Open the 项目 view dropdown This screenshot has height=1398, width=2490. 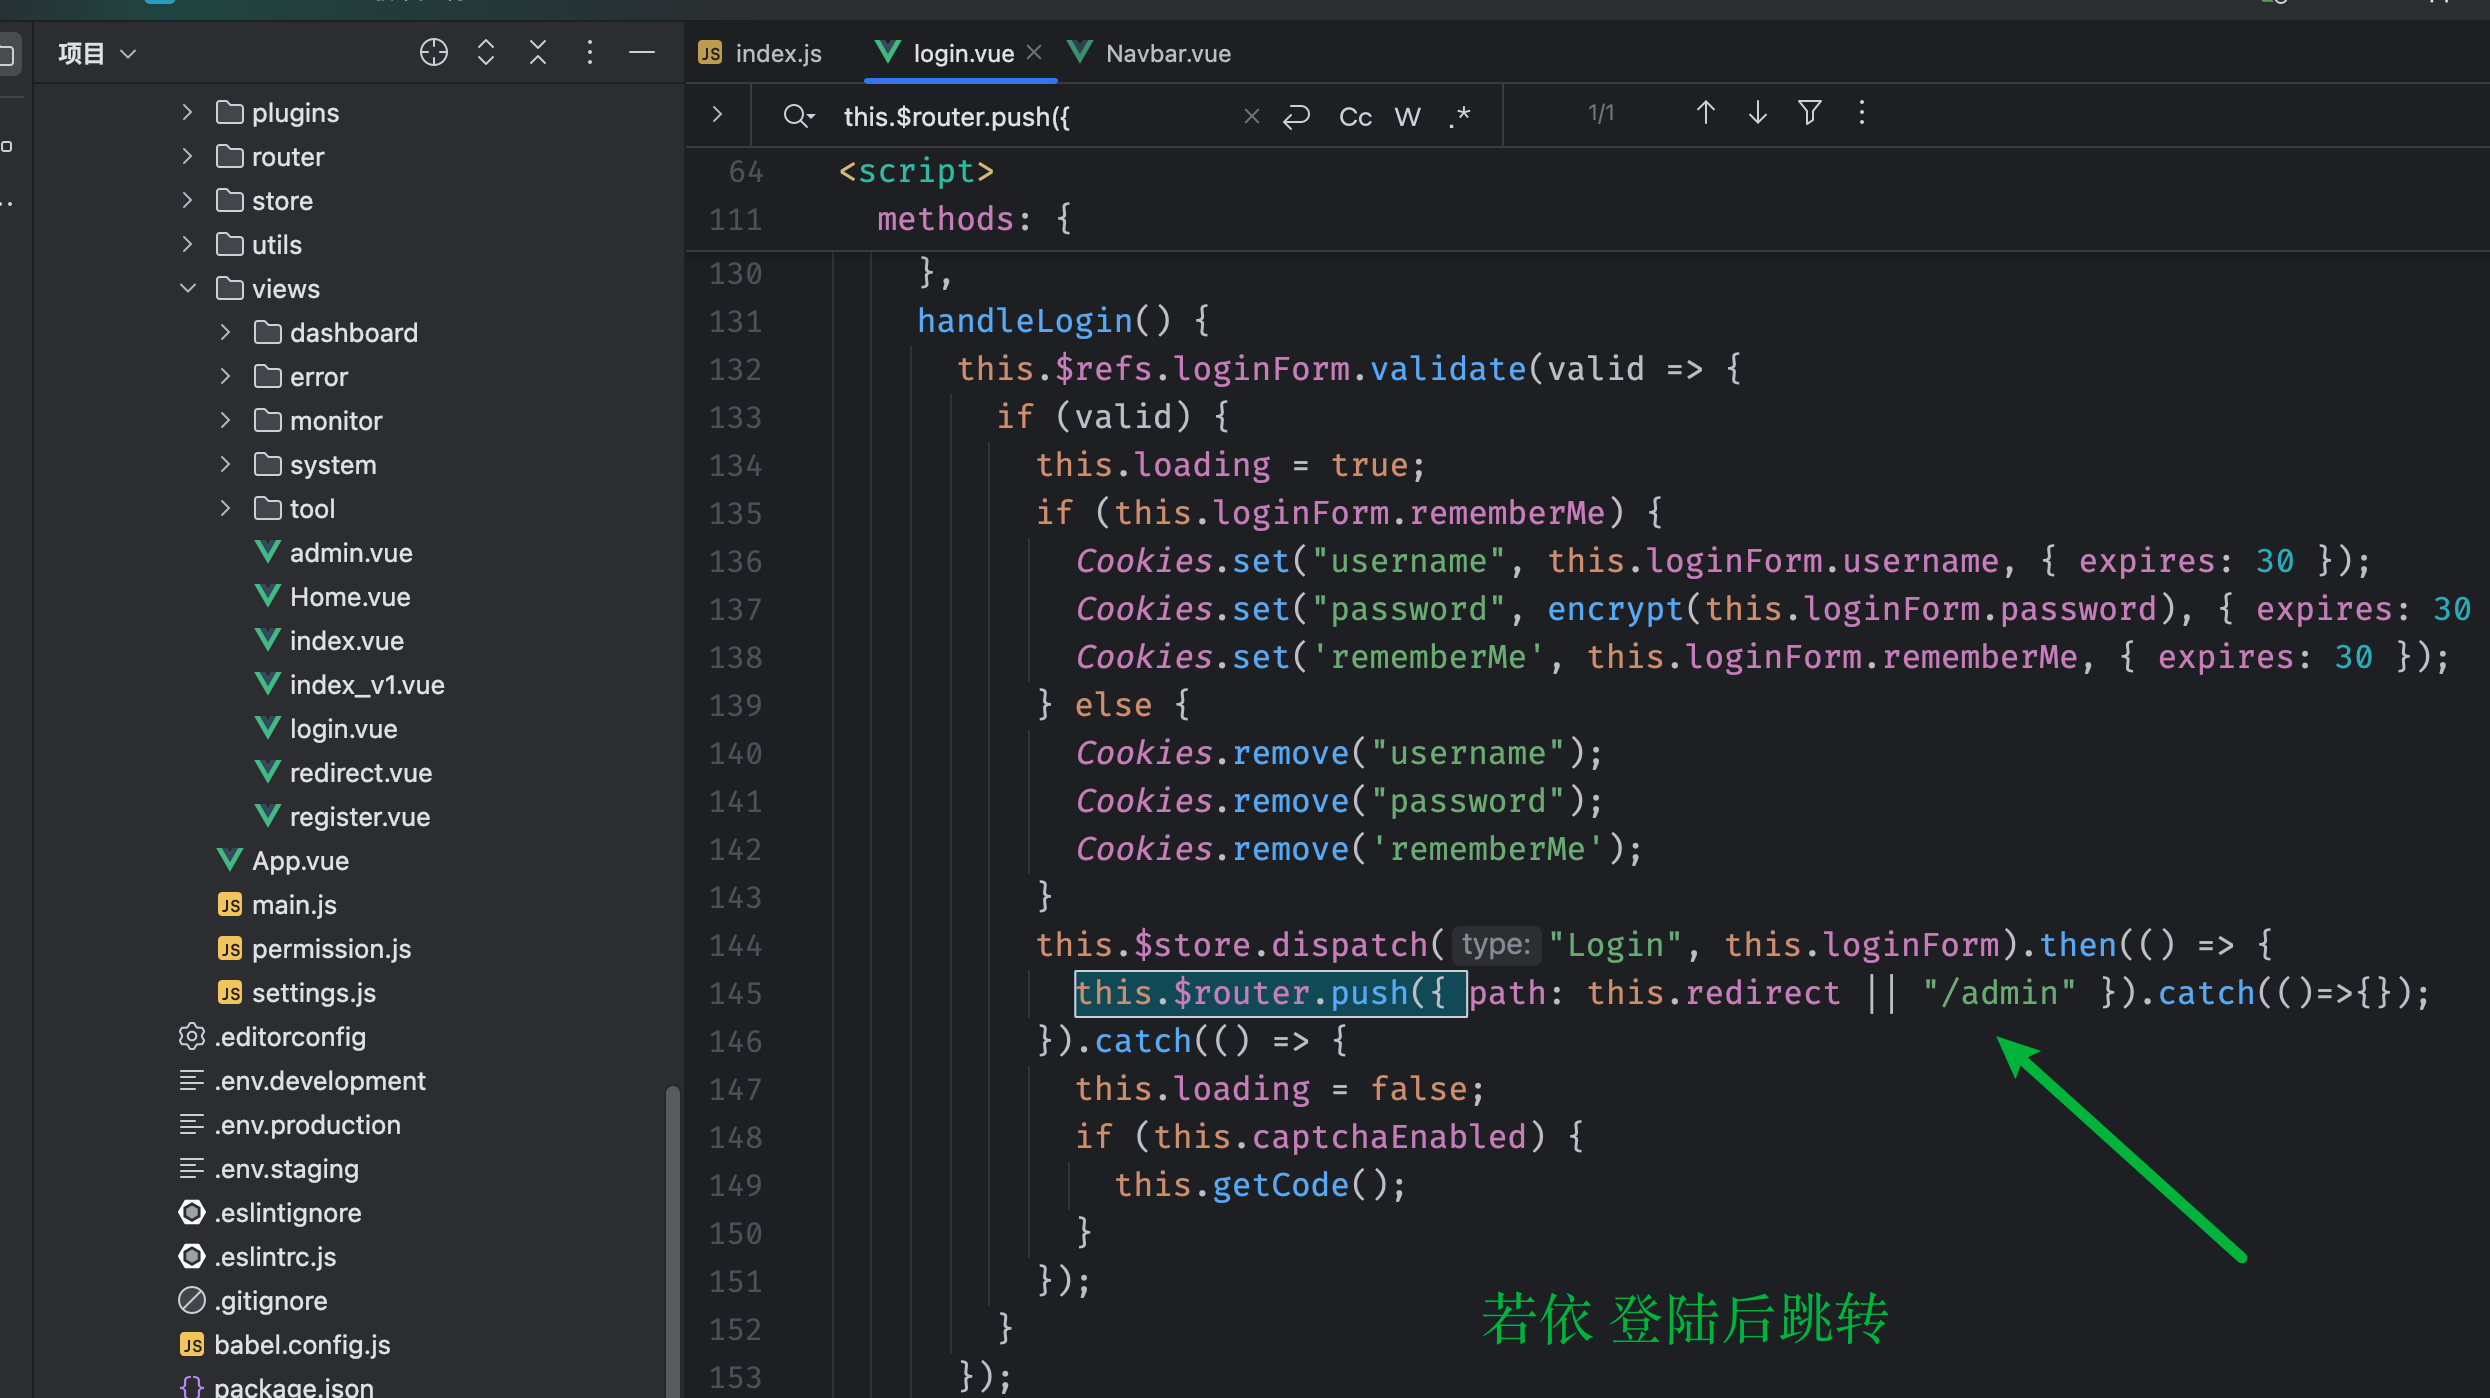tap(97, 53)
